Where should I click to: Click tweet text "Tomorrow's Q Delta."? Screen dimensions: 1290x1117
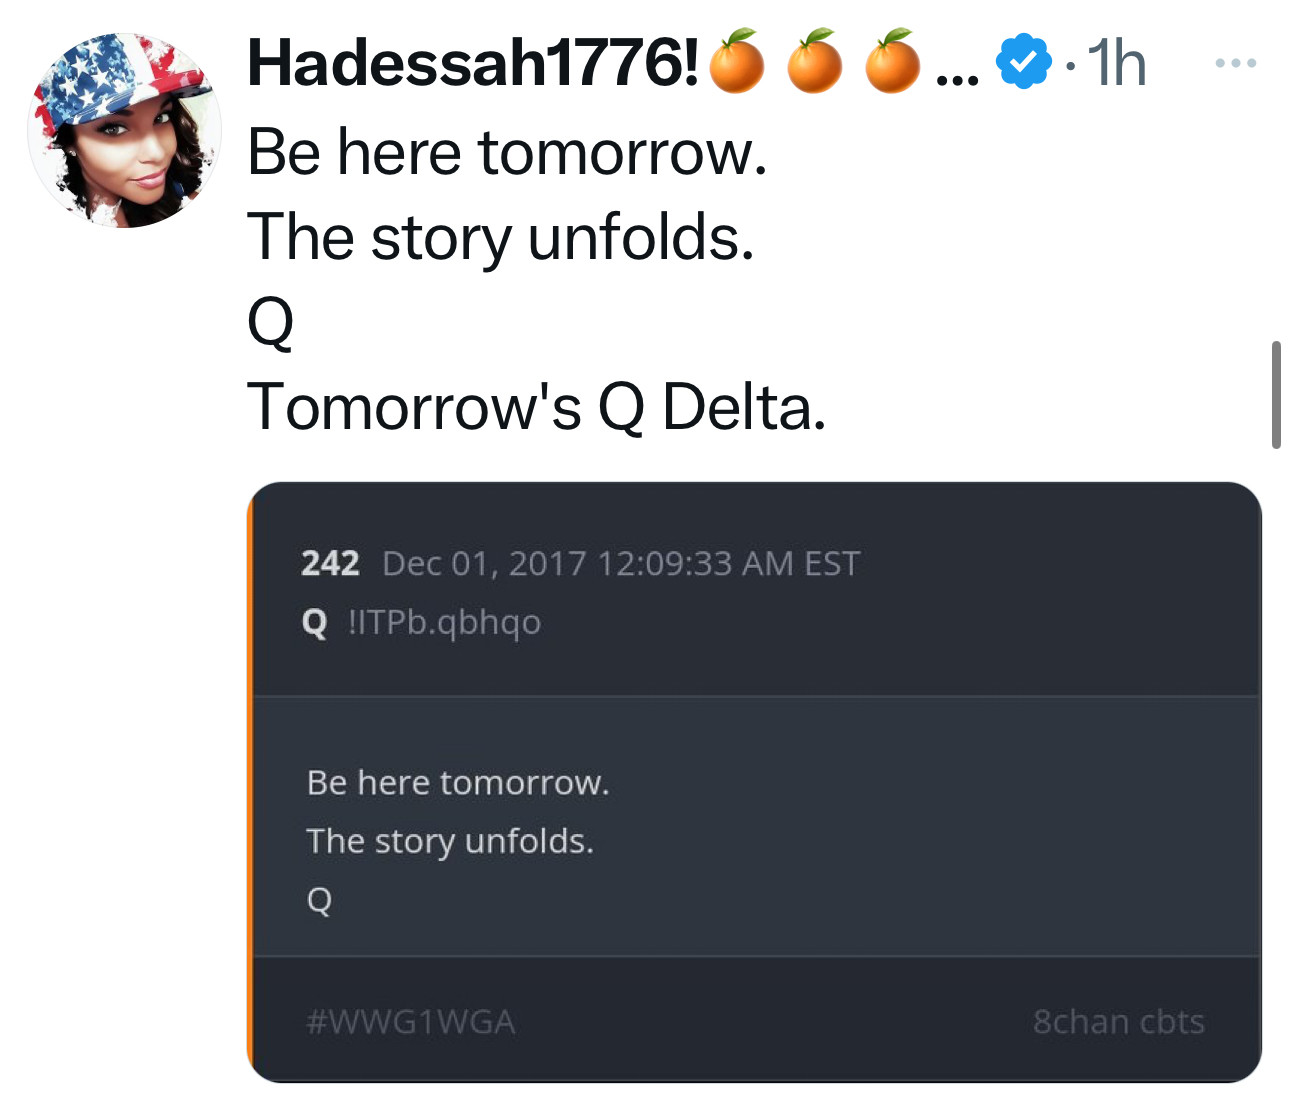coord(537,407)
